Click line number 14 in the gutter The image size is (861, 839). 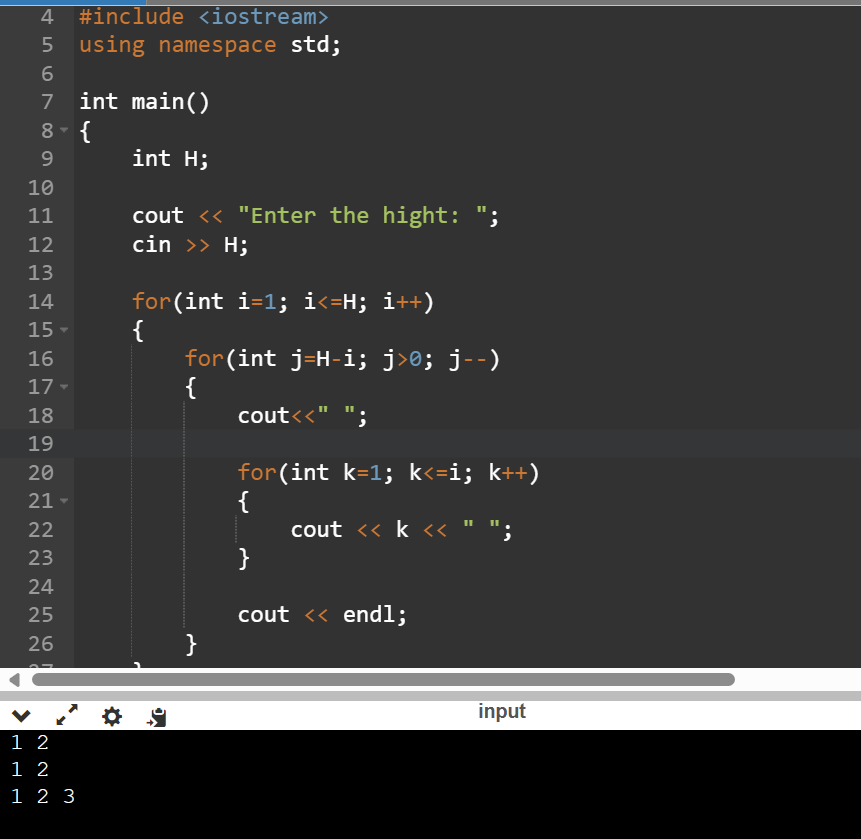pos(40,301)
